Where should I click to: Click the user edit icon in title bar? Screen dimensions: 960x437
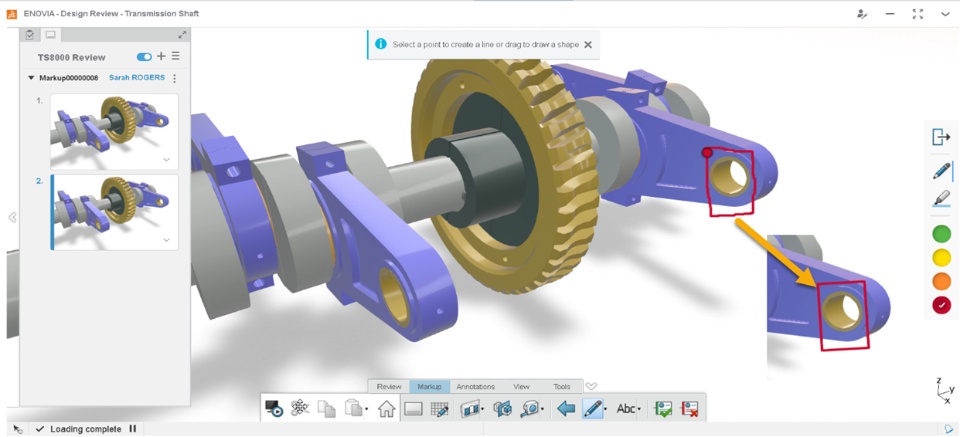(x=863, y=13)
